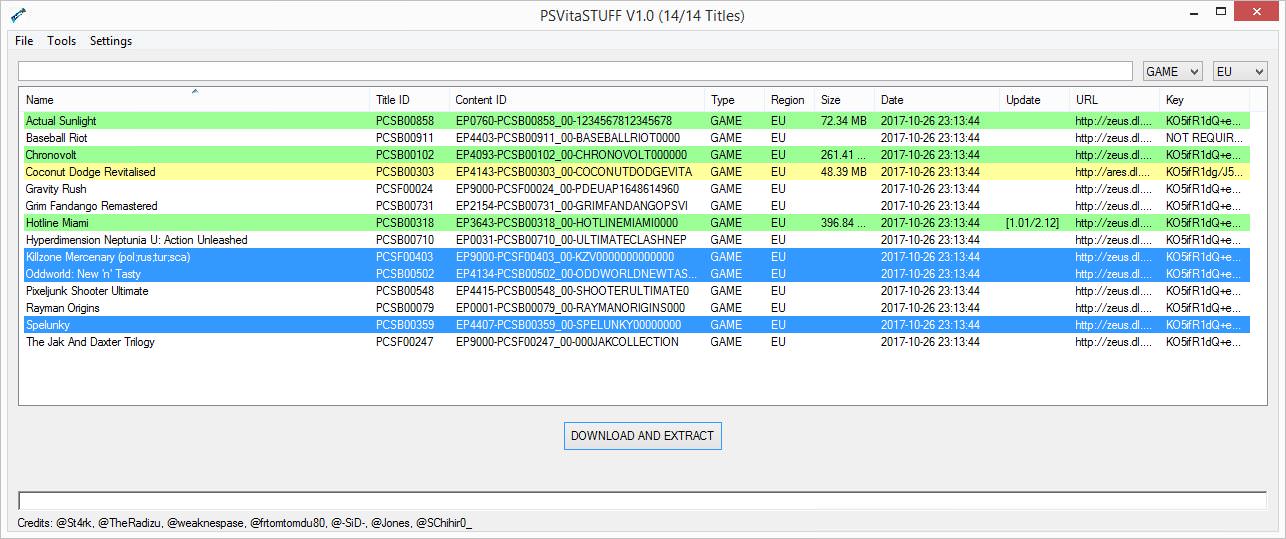Select The Jak And Daxter Trilogy row

pos(636,342)
